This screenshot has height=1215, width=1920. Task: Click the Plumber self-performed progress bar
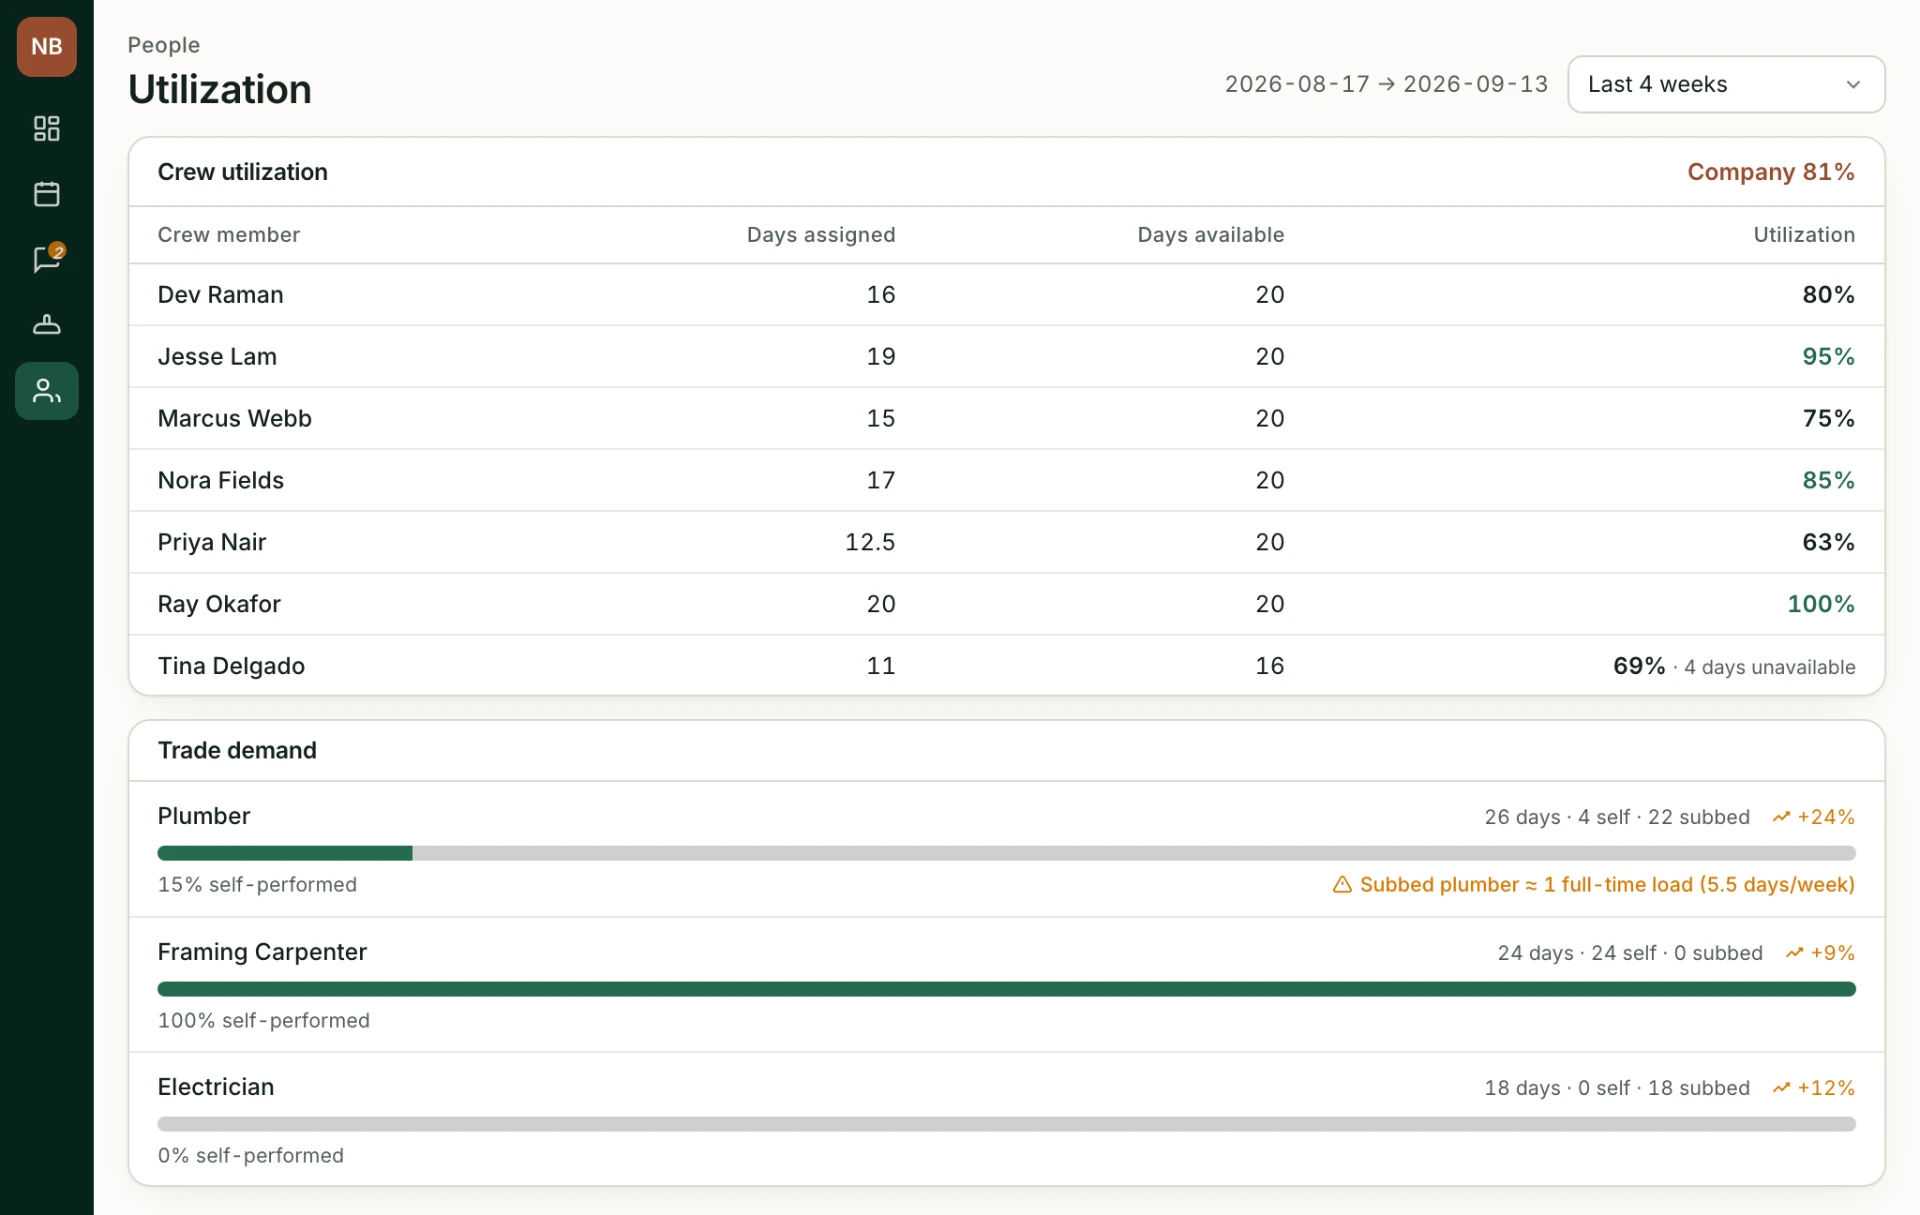1006,853
